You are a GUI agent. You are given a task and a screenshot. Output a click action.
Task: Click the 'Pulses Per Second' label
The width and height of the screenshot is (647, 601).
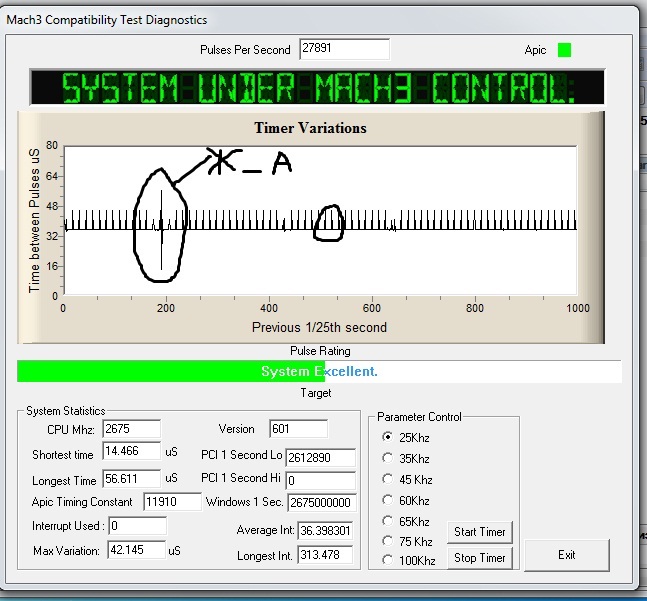point(245,50)
